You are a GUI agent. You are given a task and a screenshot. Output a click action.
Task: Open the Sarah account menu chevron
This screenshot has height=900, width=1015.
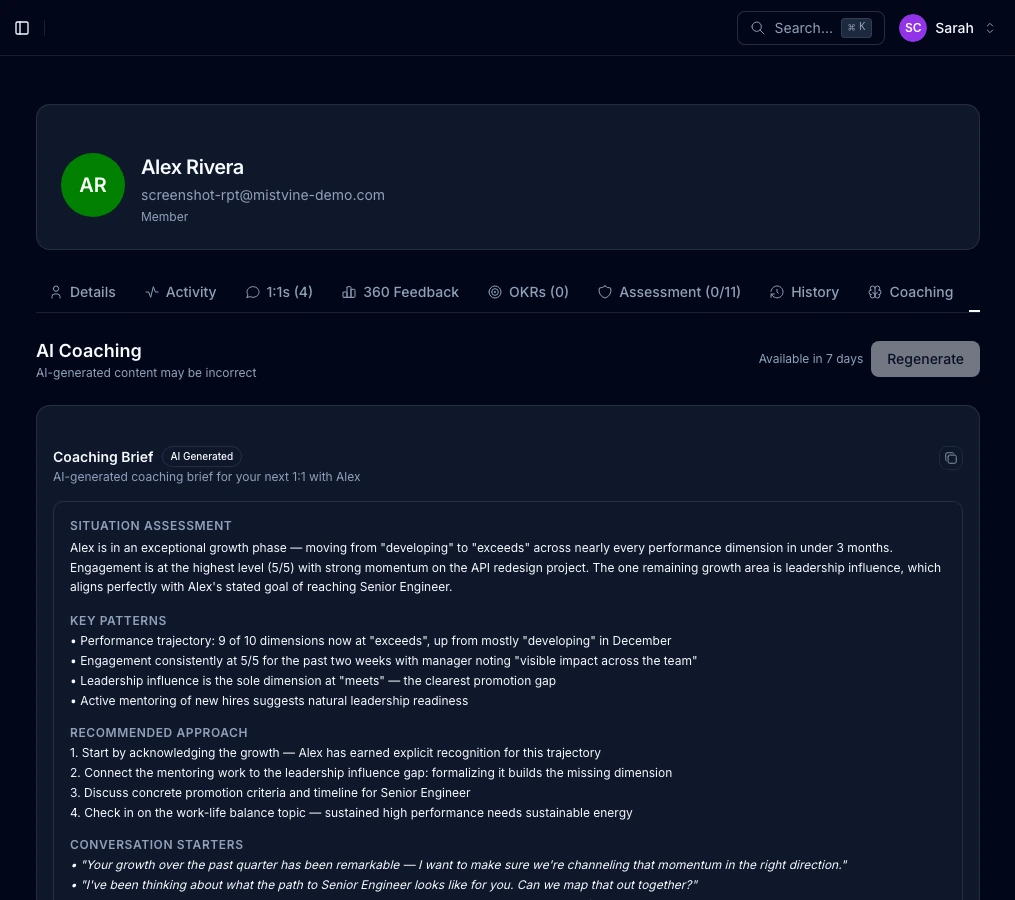pos(989,28)
